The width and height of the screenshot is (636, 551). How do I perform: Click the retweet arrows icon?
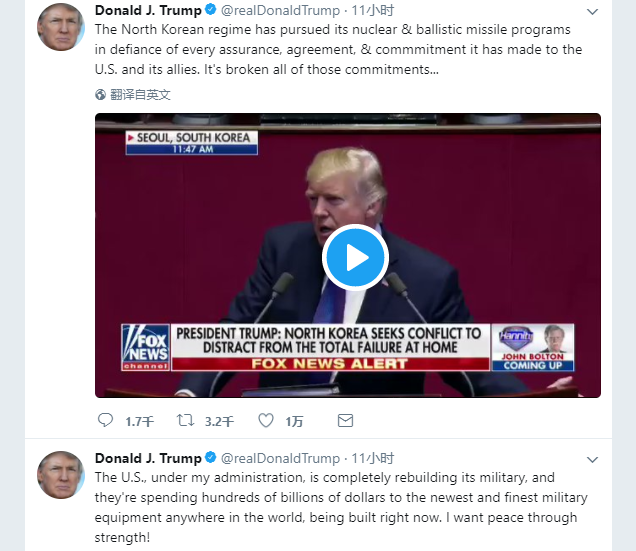pos(185,420)
